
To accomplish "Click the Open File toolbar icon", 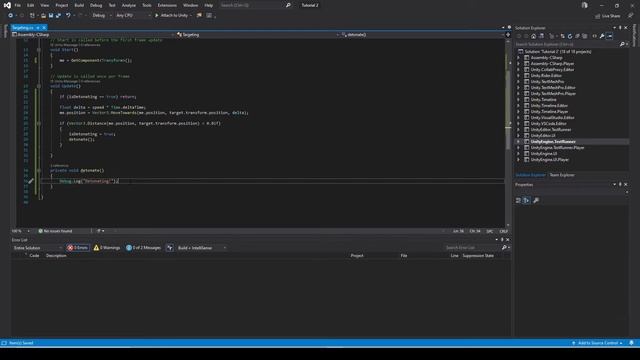I will coord(43,16).
